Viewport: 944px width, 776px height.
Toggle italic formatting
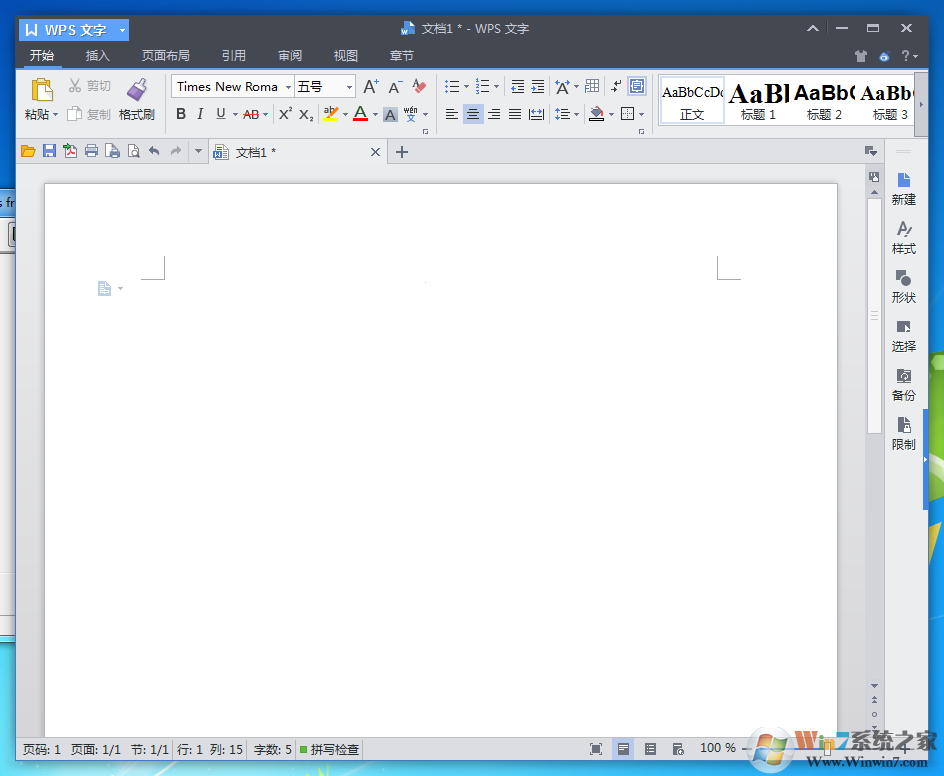199,114
